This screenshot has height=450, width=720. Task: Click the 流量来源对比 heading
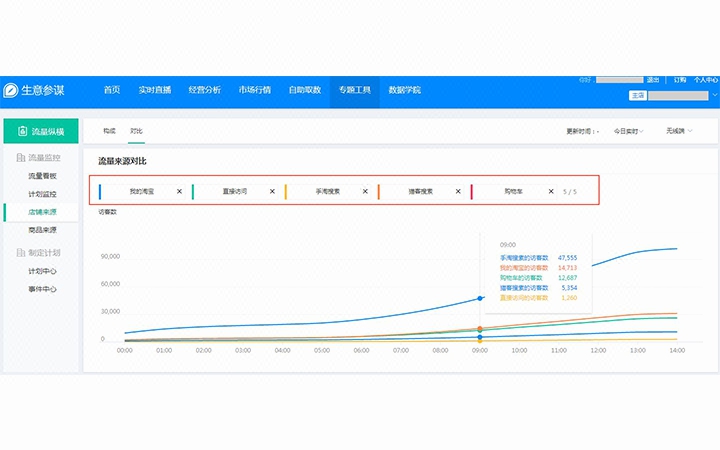click(122, 161)
